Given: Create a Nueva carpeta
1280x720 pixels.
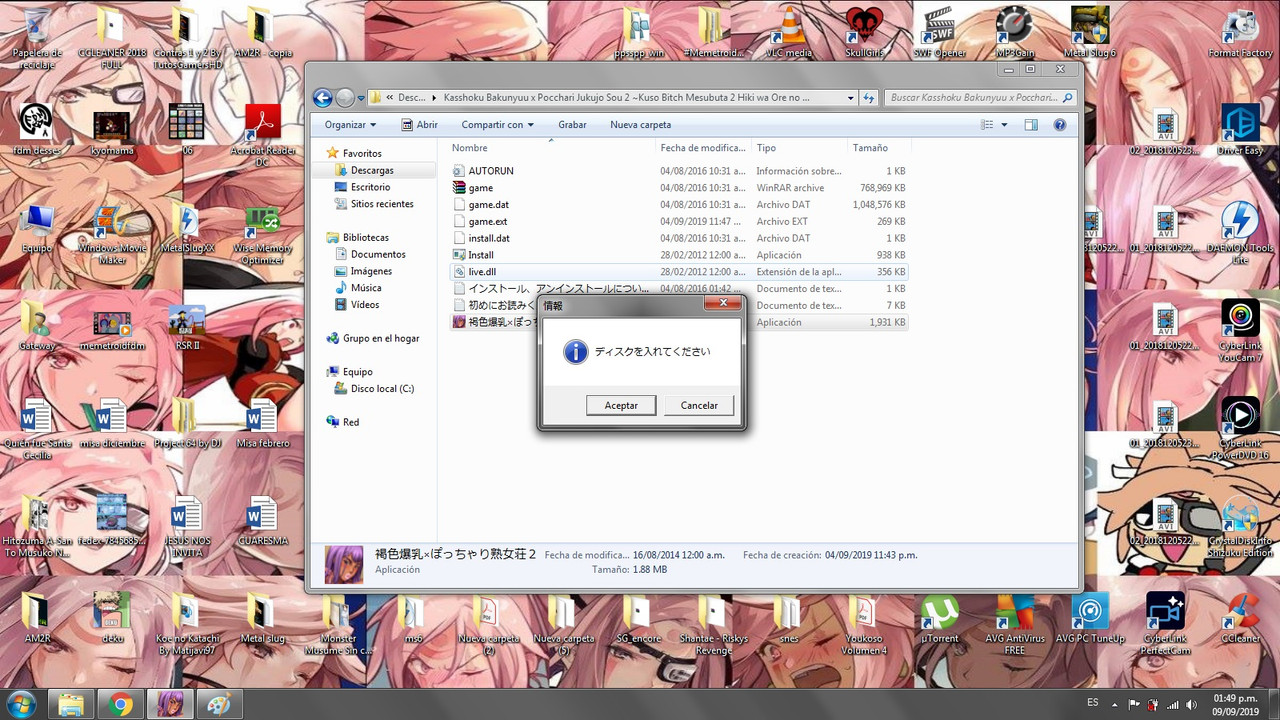Looking at the screenshot, I should coord(640,125).
